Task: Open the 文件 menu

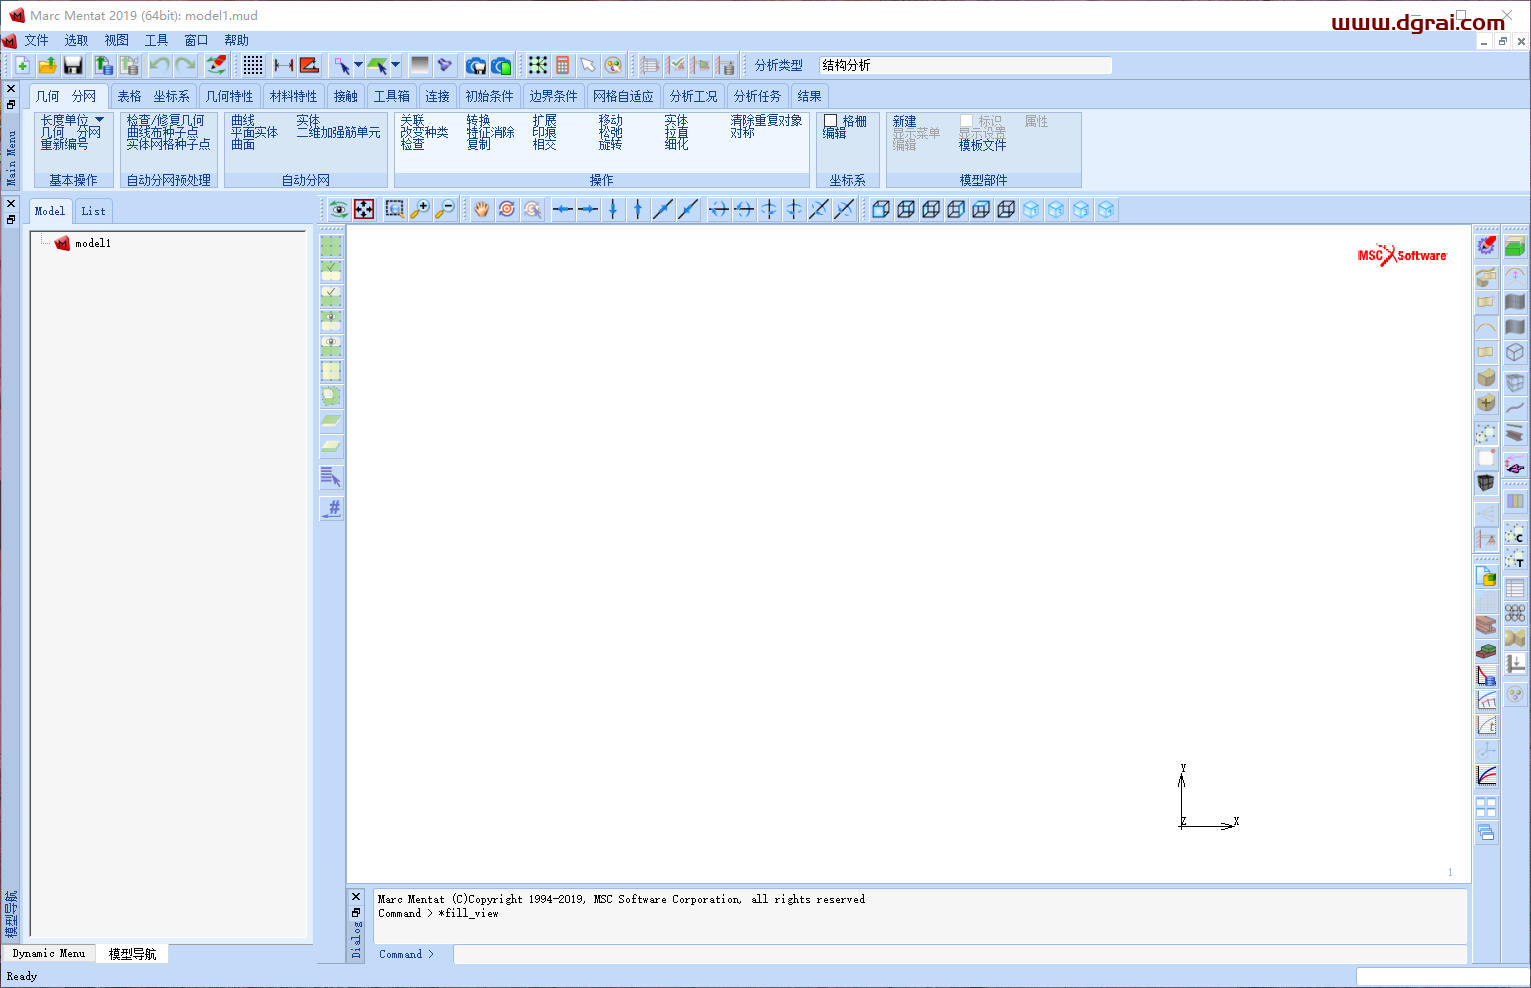Action: [37, 40]
